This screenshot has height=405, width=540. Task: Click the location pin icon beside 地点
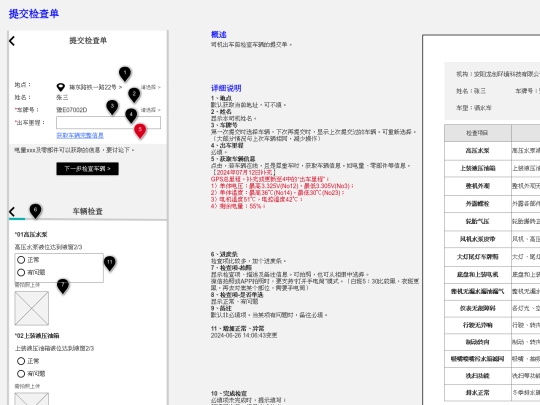[x=61, y=87]
